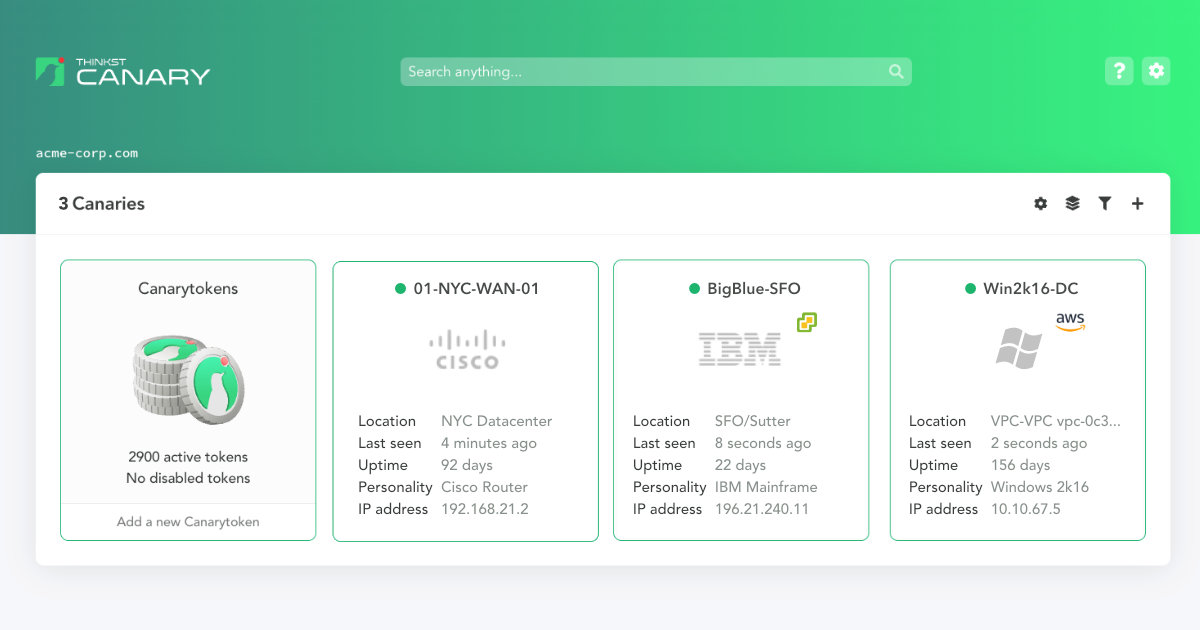Click the VMware badge on BigBlue-SFO
The height and width of the screenshot is (630, 1200).
807,322
